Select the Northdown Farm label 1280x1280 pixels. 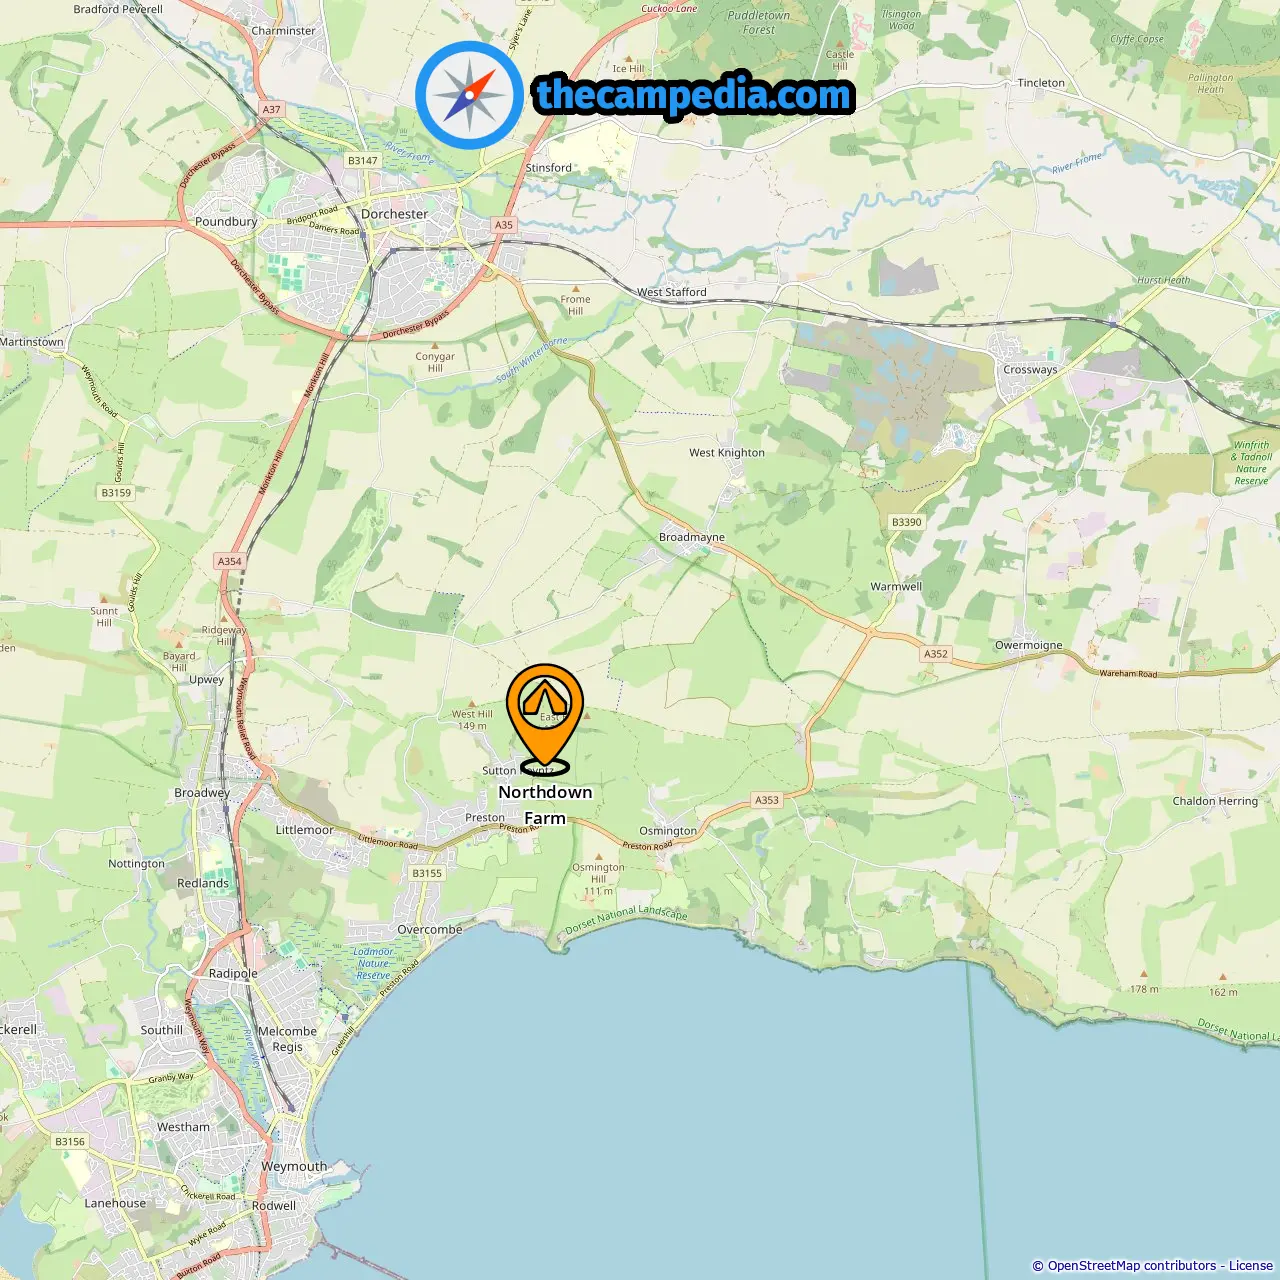coord(545,805)
